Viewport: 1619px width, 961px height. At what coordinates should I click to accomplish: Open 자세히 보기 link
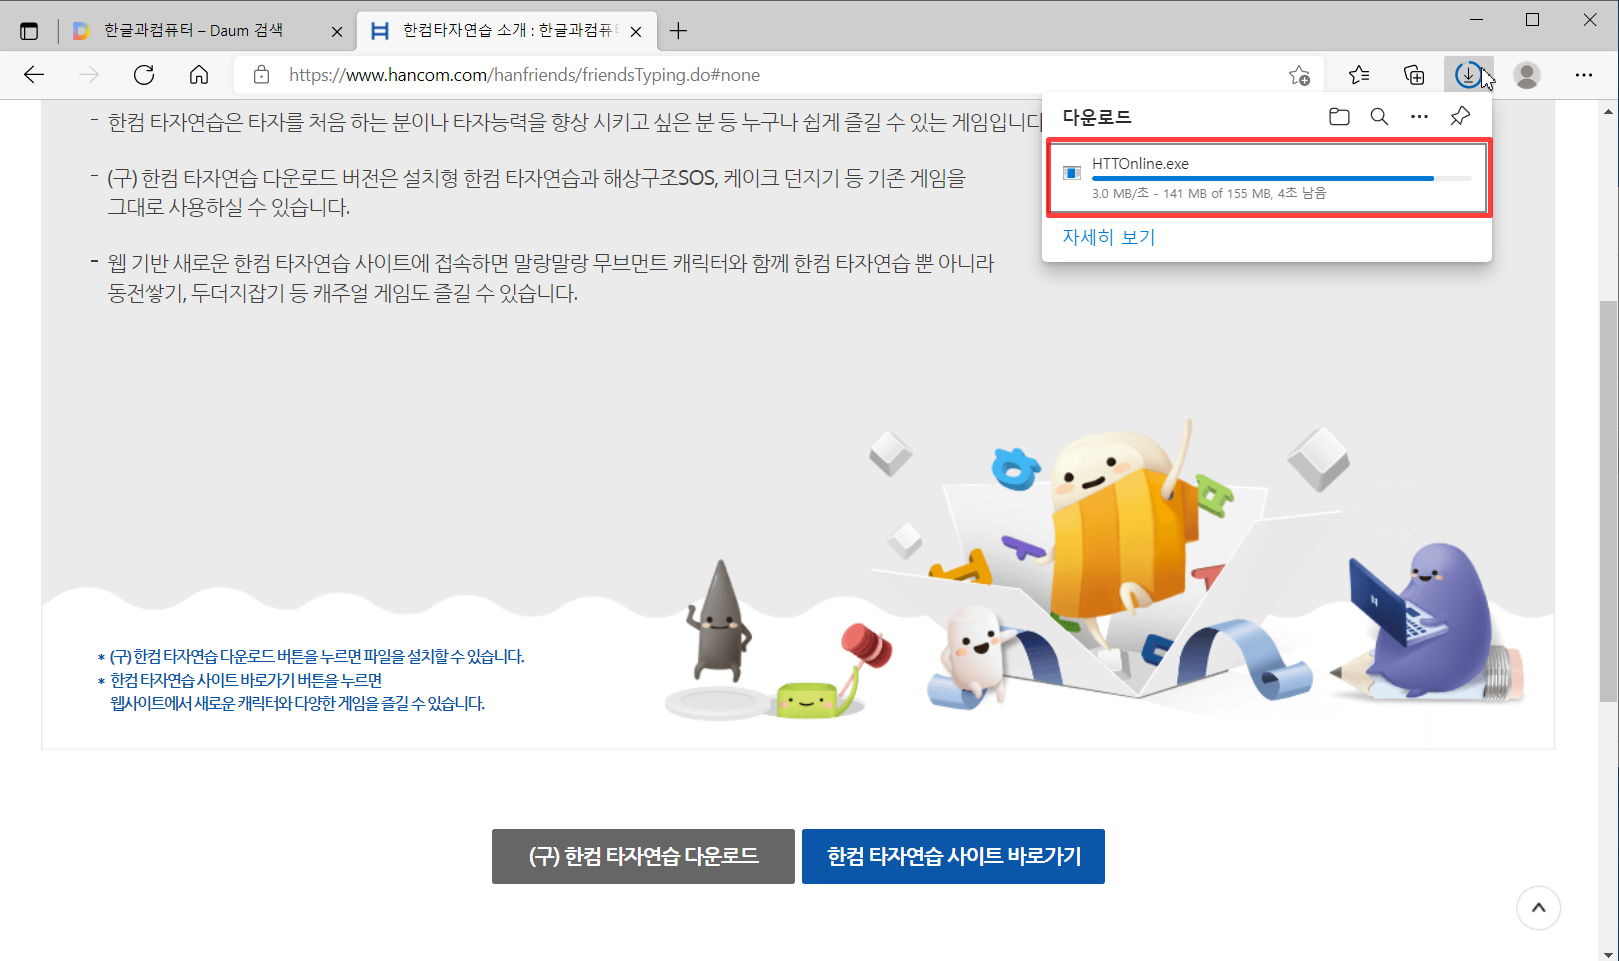pyautogui.click(x=1108, y=237)
